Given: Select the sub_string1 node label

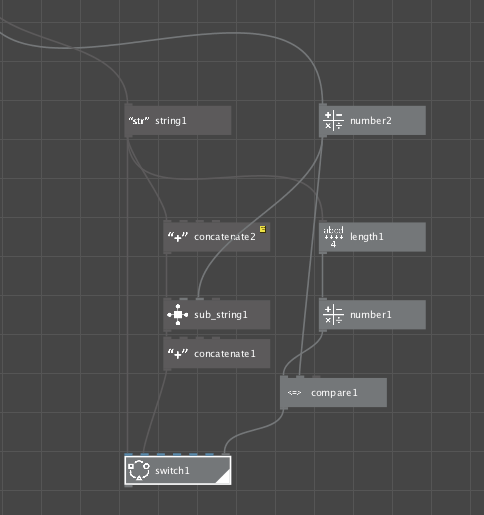Looking at the screenshot, I should (221, 315).
